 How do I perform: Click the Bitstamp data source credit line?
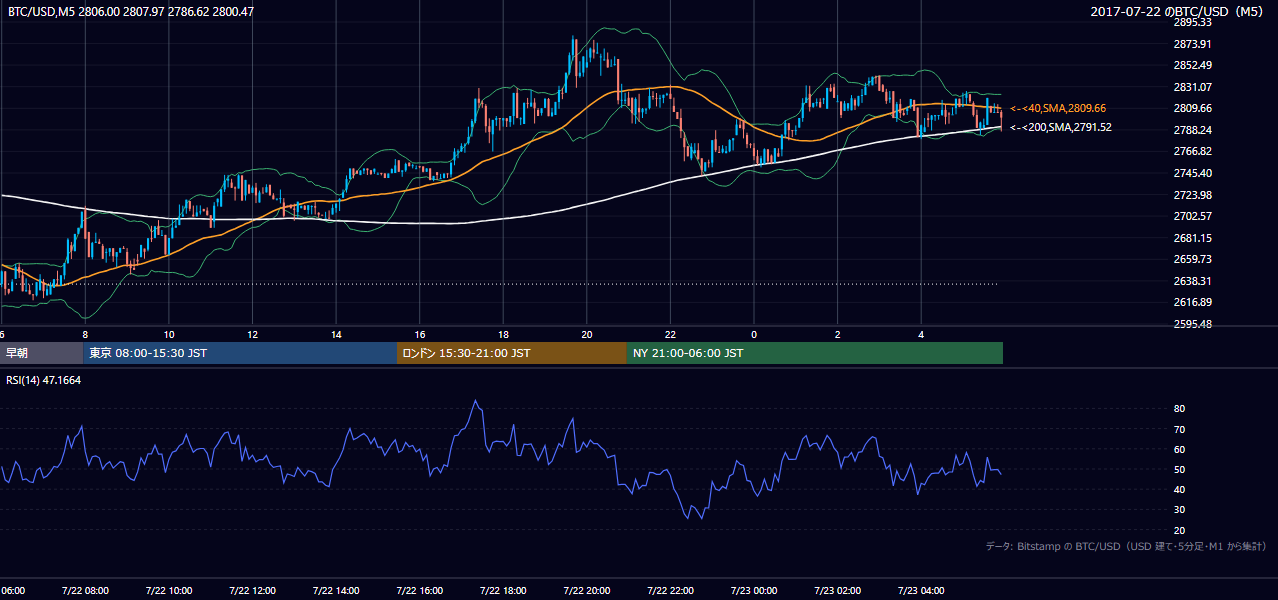pos(1127,546)
